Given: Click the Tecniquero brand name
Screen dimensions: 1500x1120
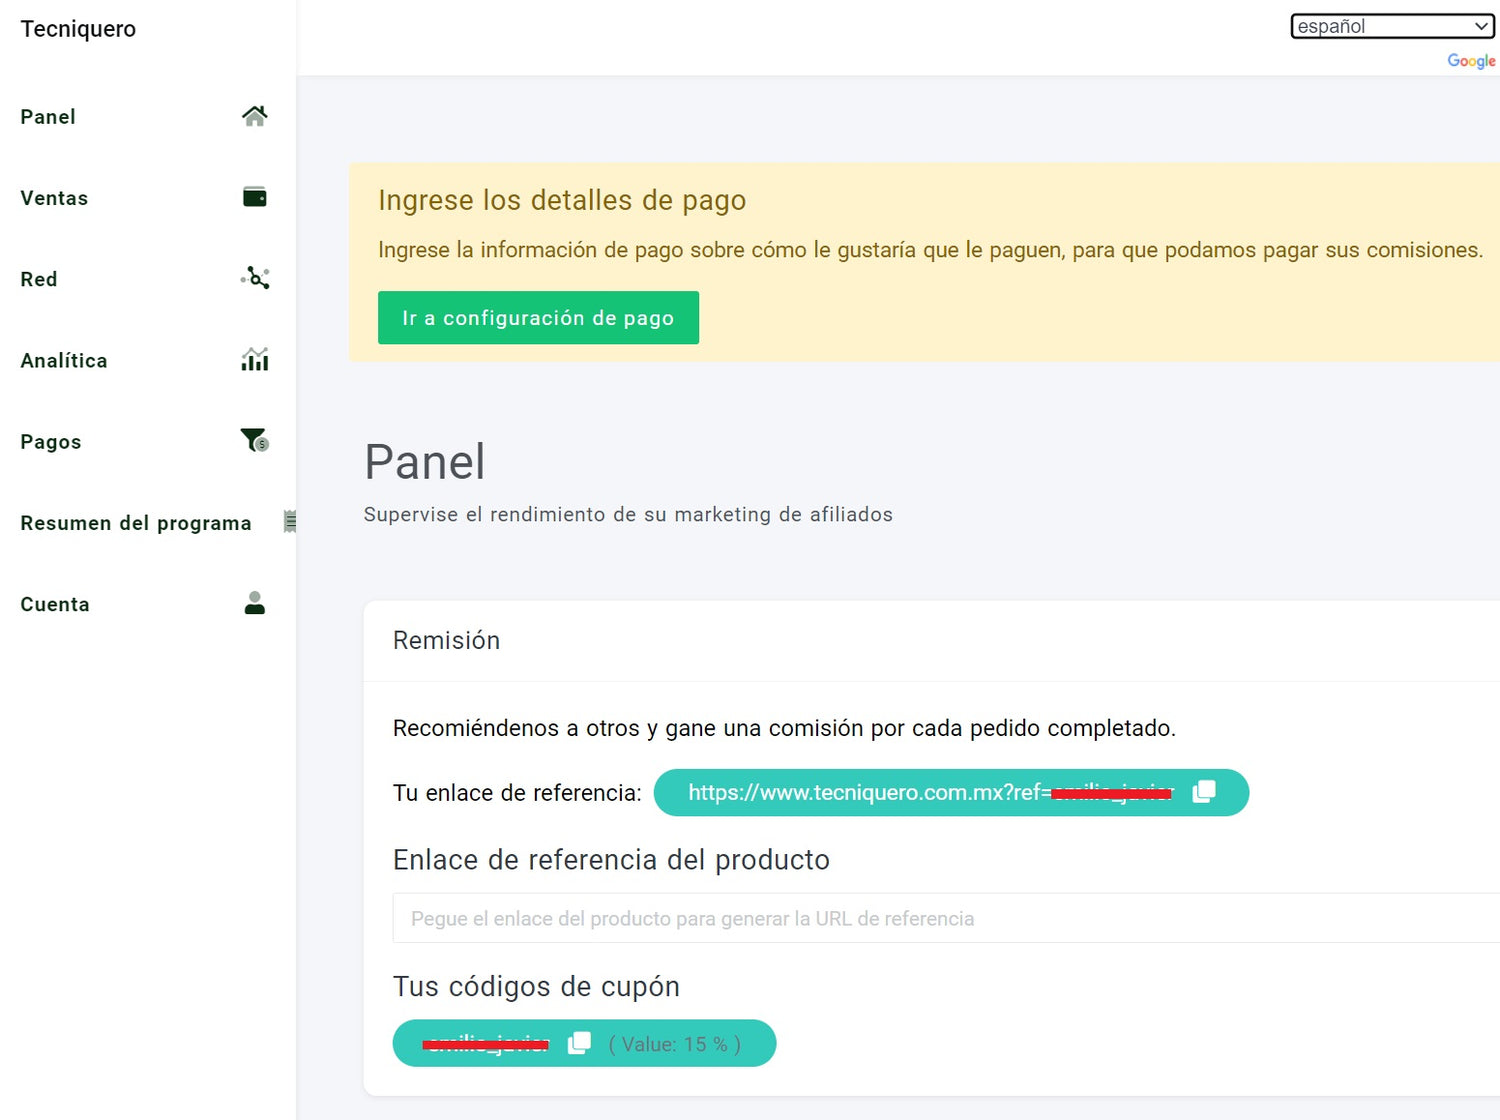Looking at the screenshot, I should [x=78, y=29].
